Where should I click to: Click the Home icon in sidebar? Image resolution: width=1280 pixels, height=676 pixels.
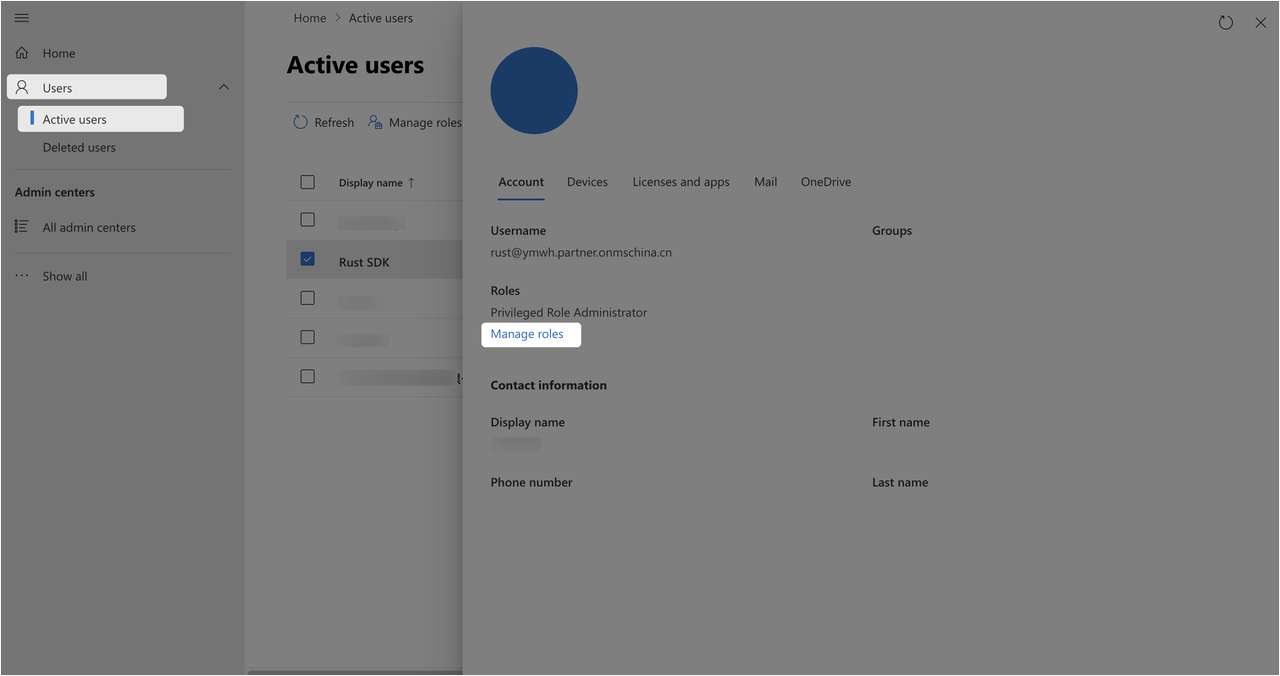click(x=20, y=52)
